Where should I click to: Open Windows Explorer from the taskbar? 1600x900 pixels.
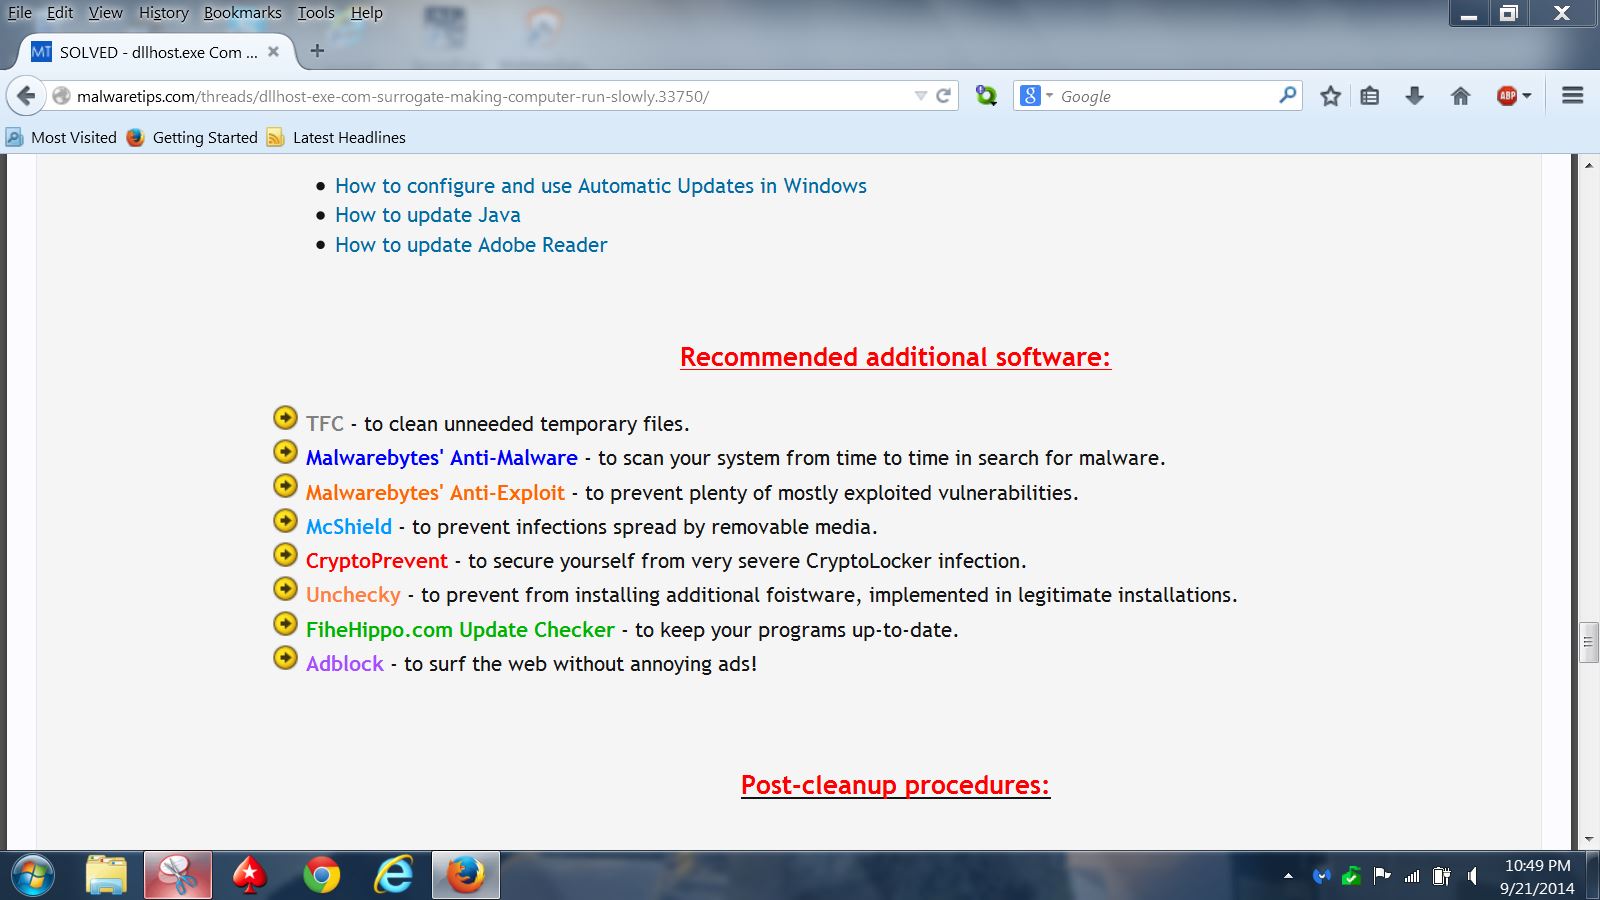(106, 876)
